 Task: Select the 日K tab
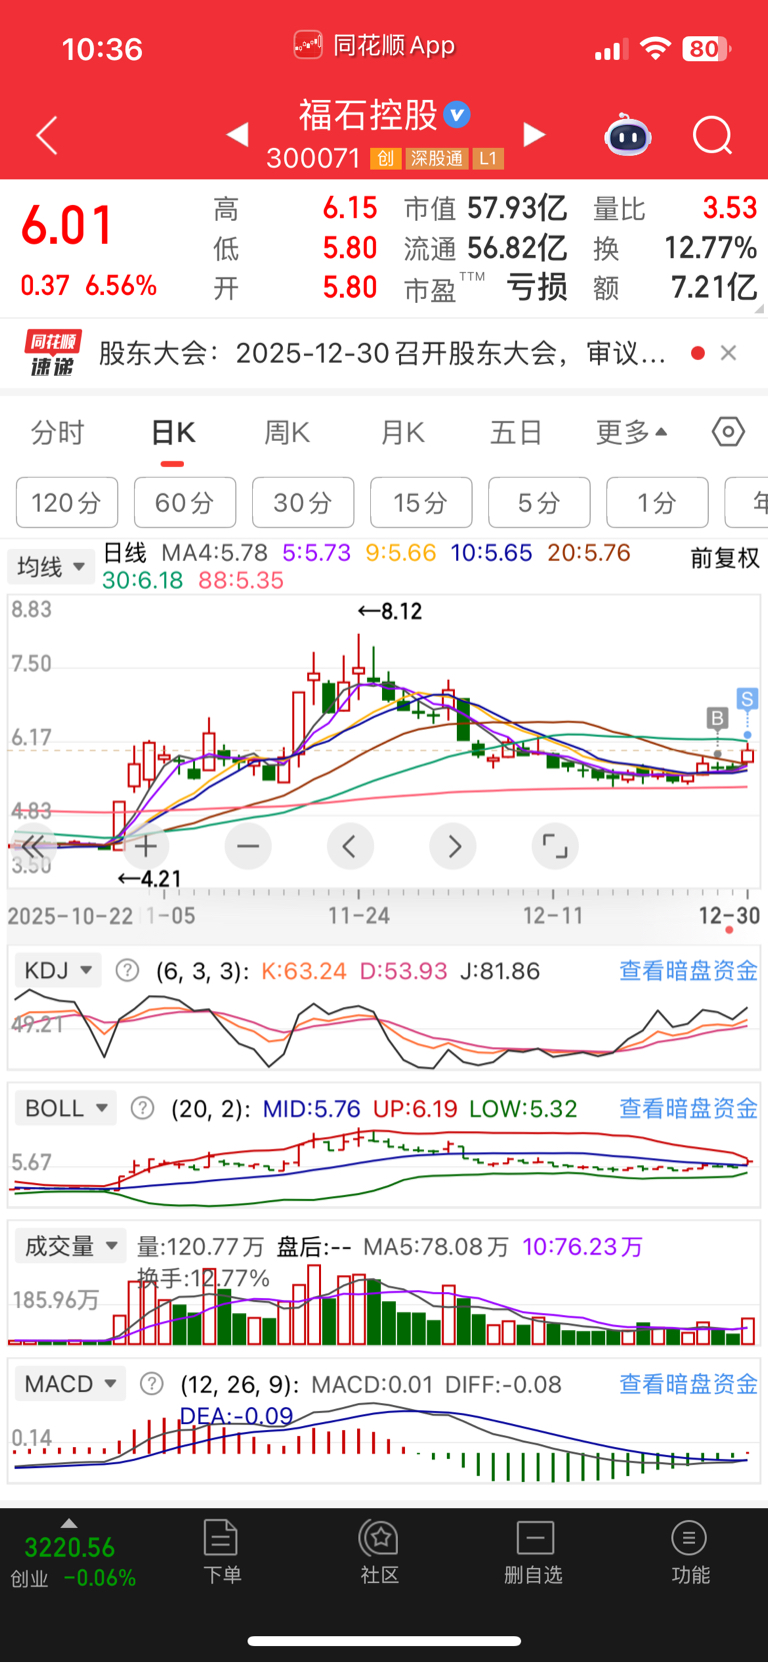pos(173,432)
